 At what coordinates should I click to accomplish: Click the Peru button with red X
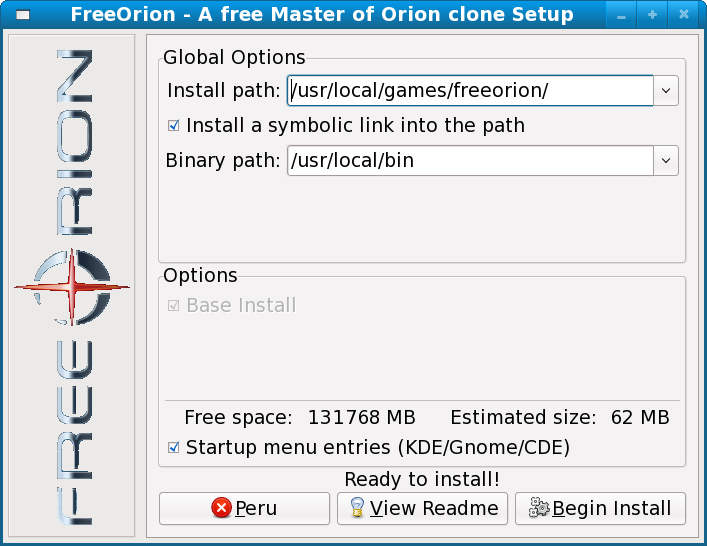244,508
